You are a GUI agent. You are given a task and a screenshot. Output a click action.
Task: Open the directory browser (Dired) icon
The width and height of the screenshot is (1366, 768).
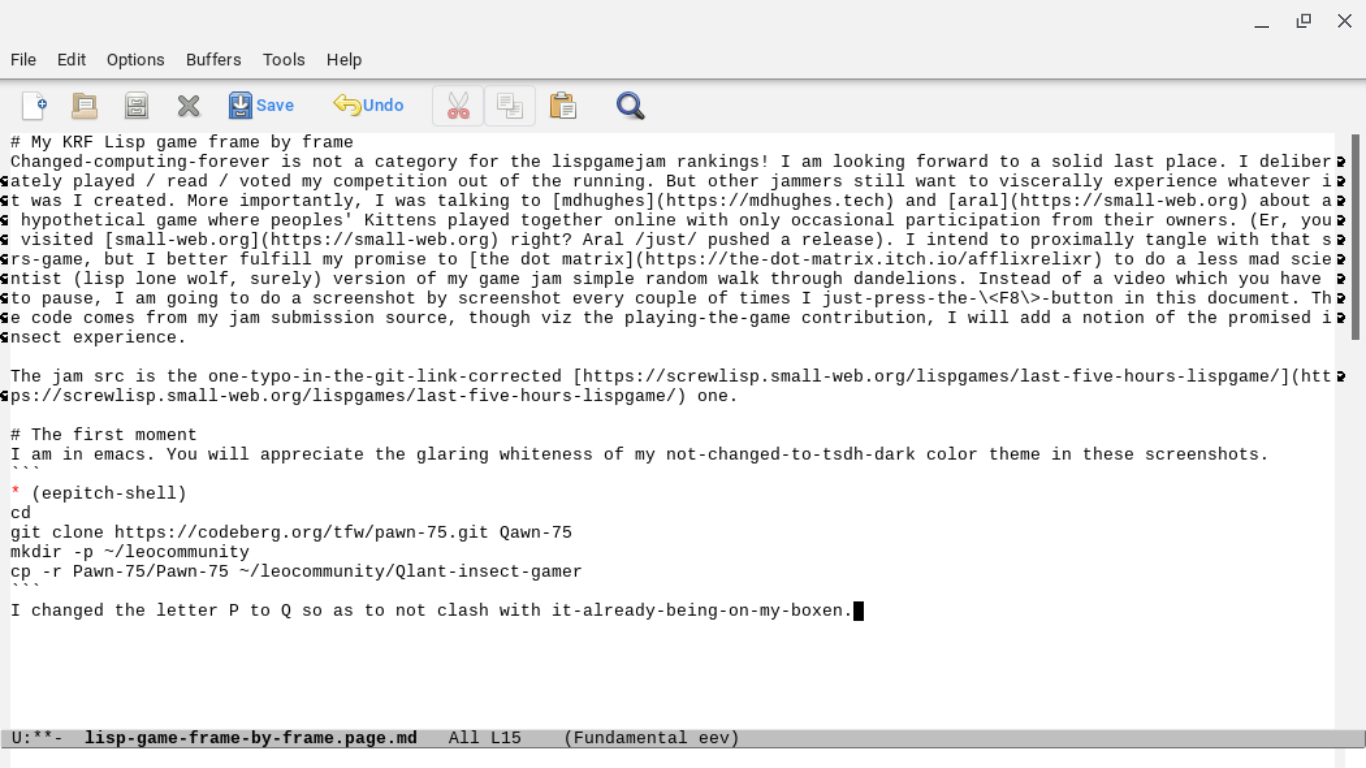point(136,105)
